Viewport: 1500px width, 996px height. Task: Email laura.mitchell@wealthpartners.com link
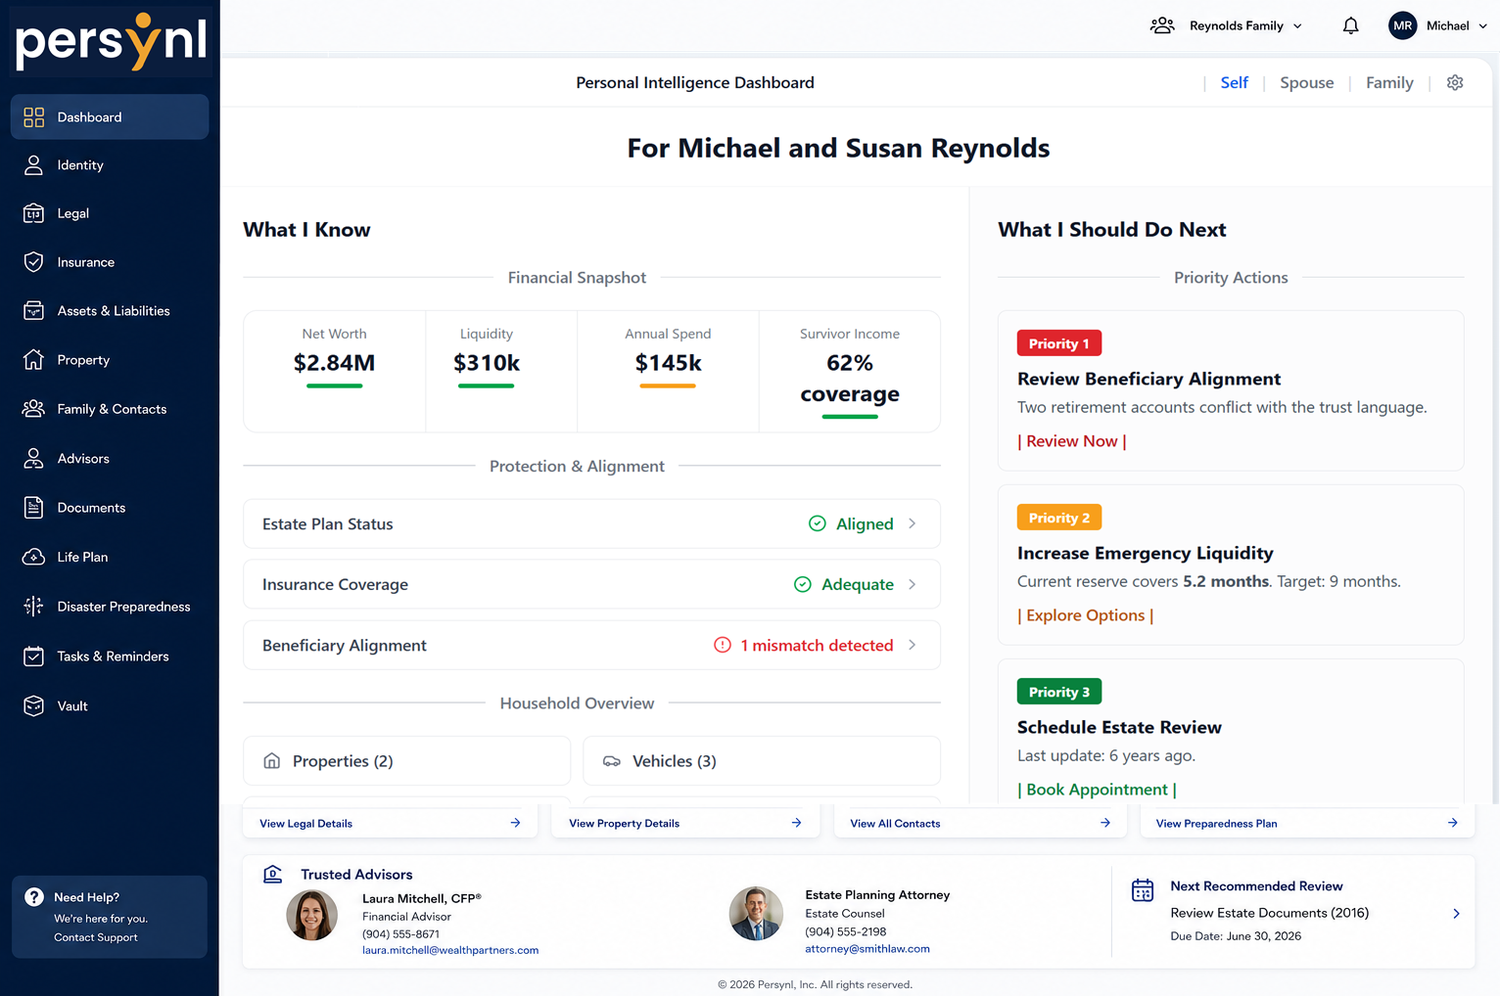[x=450, y=950]
